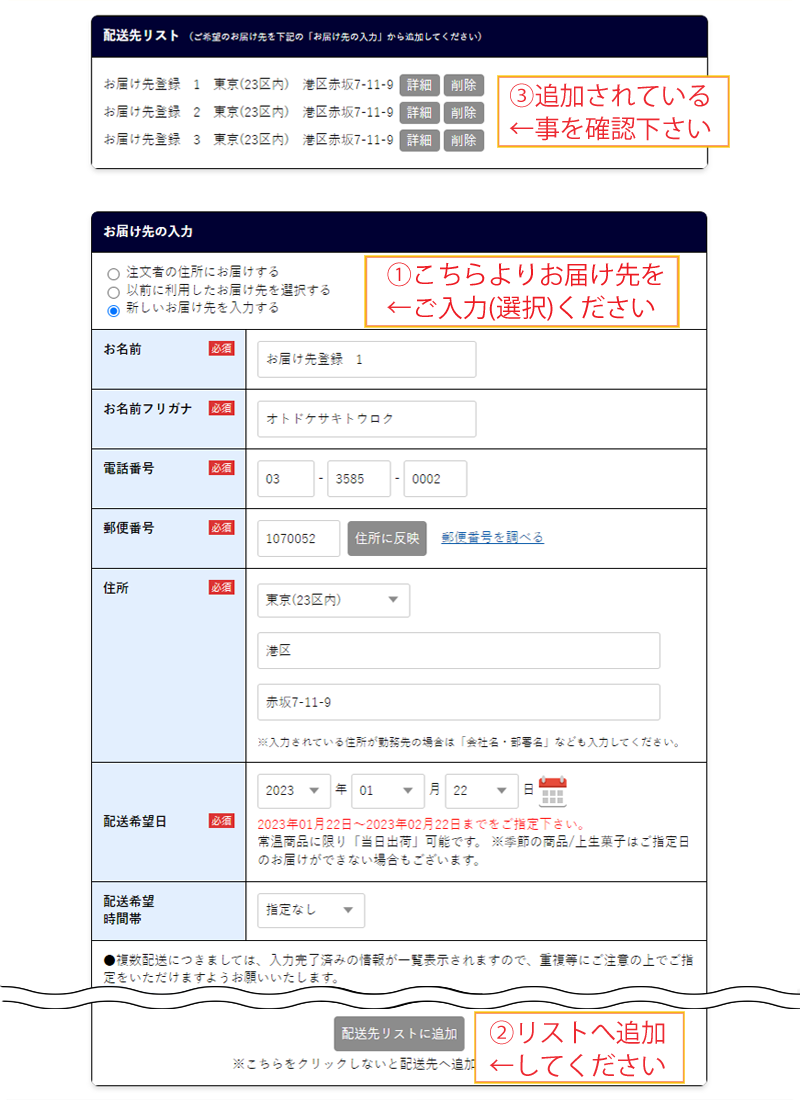Click the お名前 name input field
The height and width of the screenshot is (1100, 800).
coord(366,359)
